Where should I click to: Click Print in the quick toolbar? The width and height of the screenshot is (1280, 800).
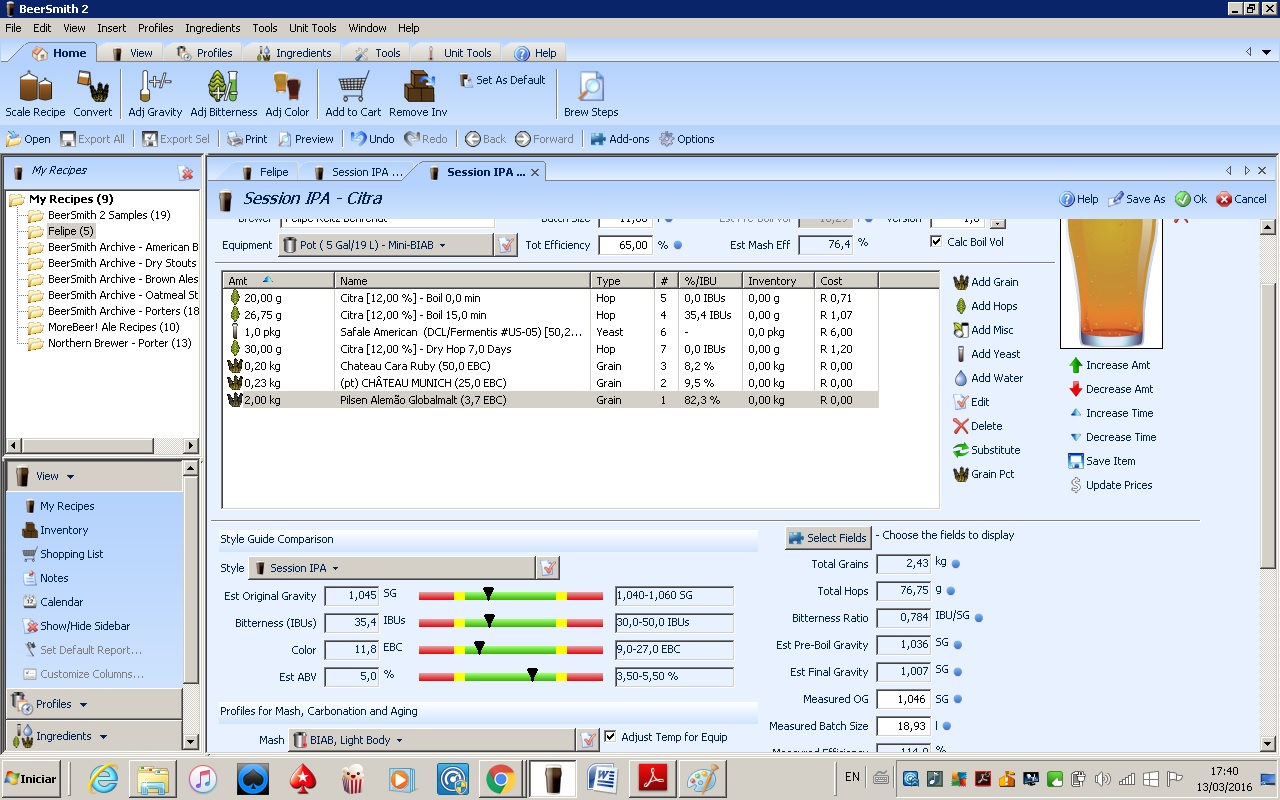click(x=247, y=139)
